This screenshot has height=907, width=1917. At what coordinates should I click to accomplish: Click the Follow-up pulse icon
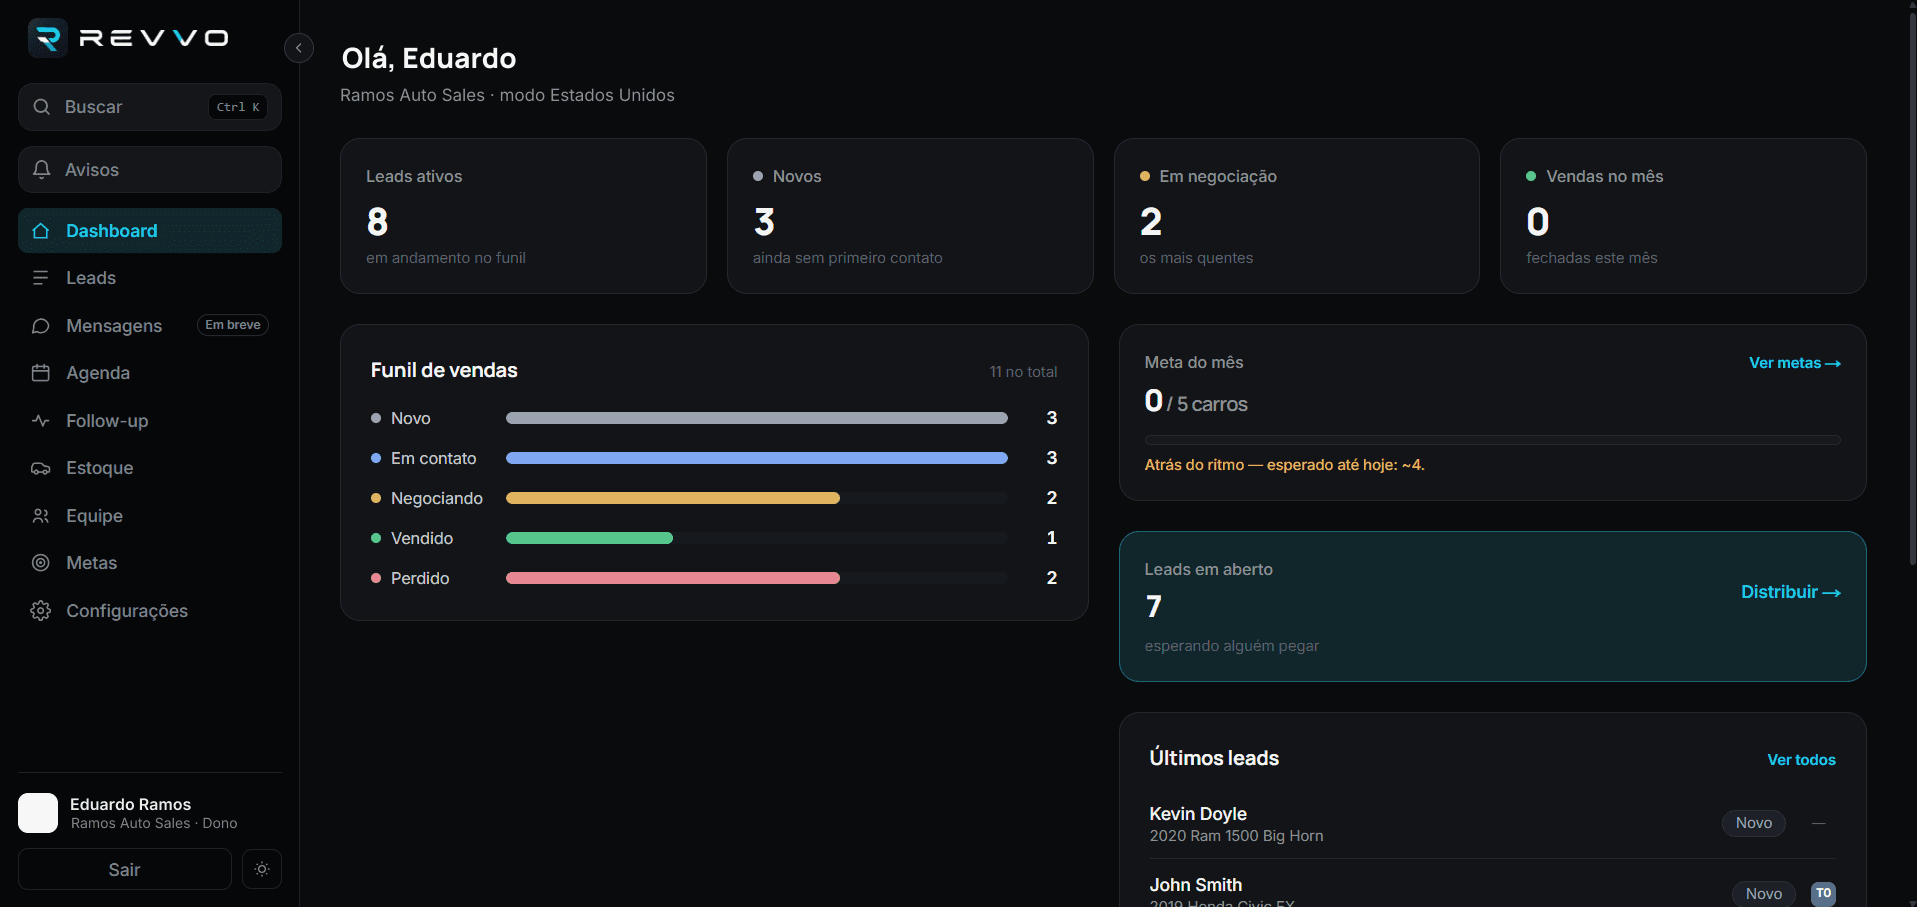pyautogui.click(x=41, y=421)
